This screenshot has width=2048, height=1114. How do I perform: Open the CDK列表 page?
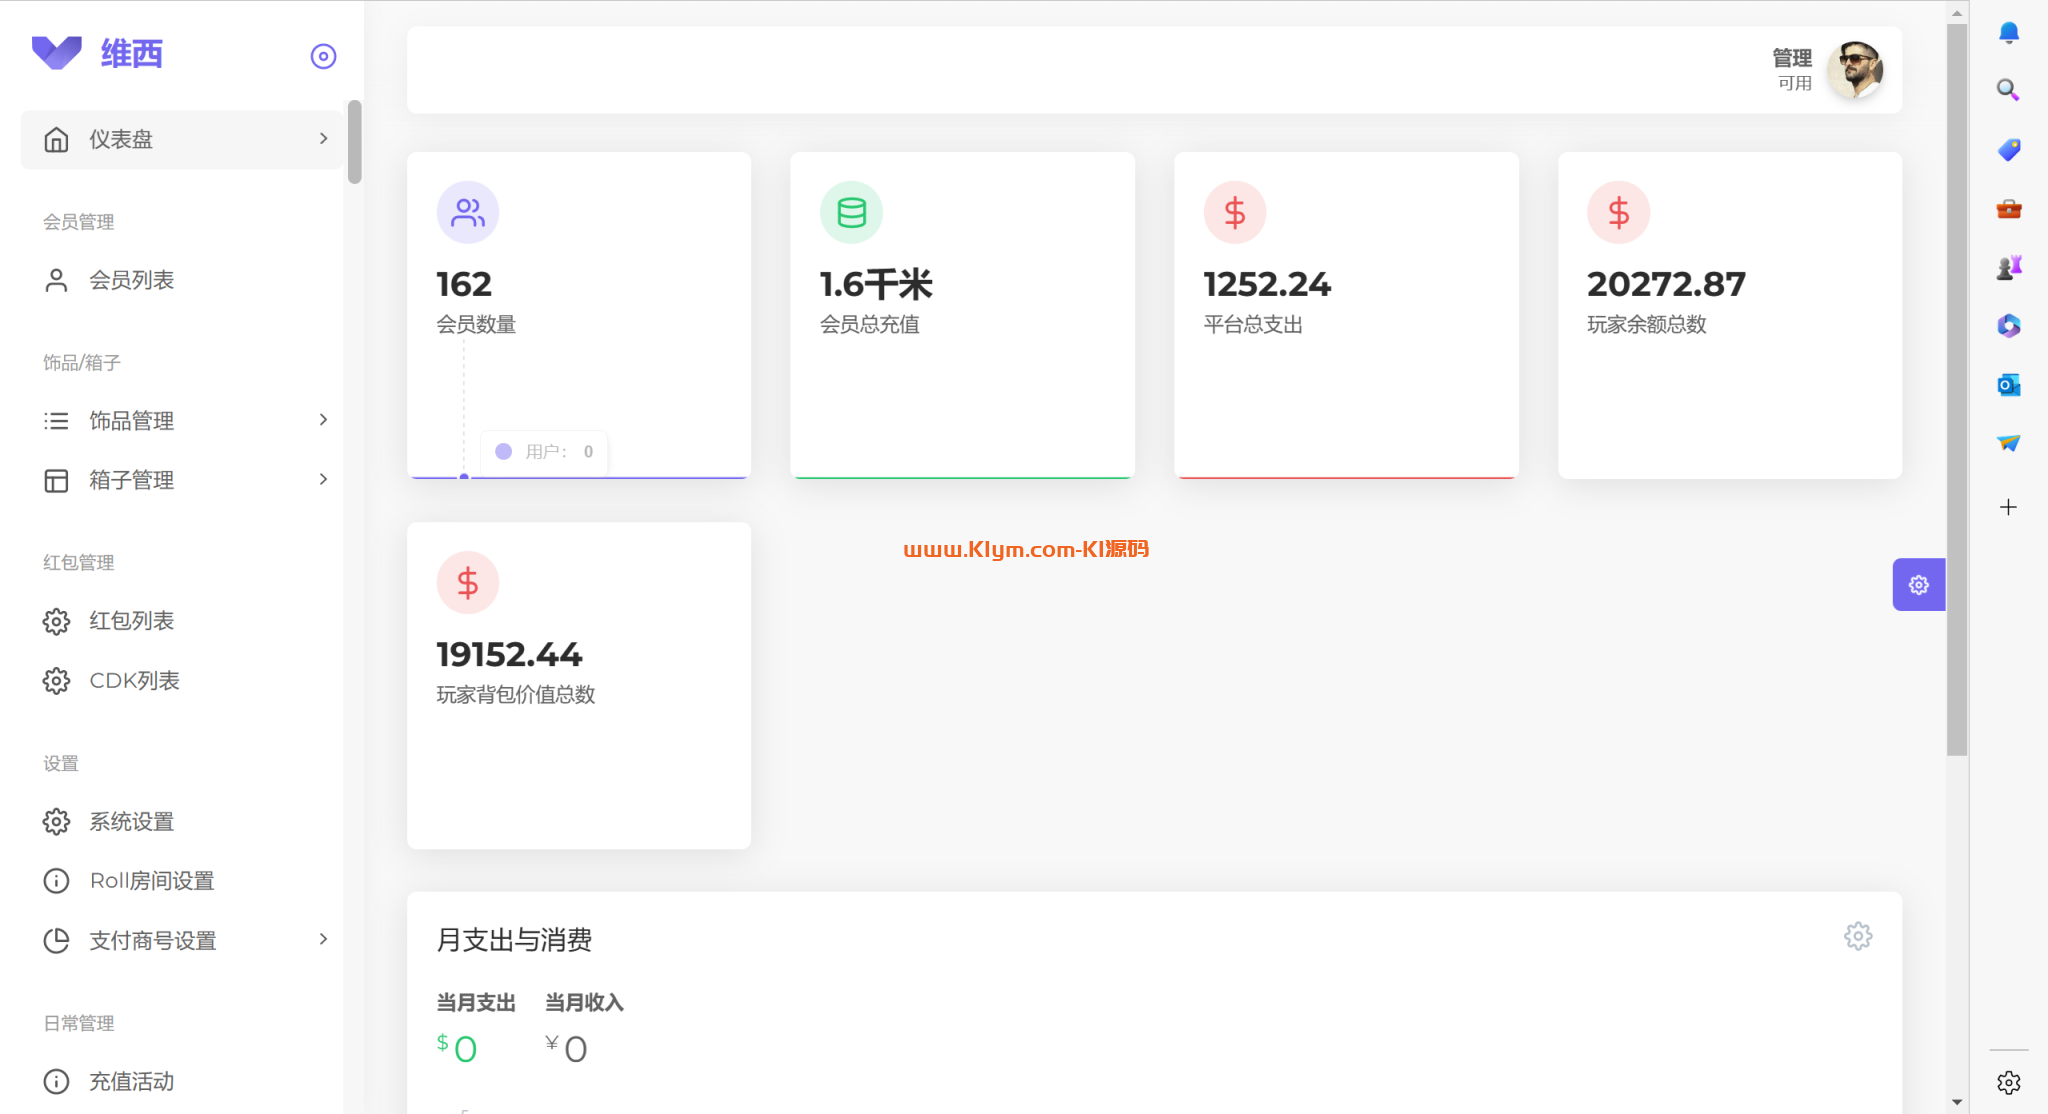(x=134, y=681)
